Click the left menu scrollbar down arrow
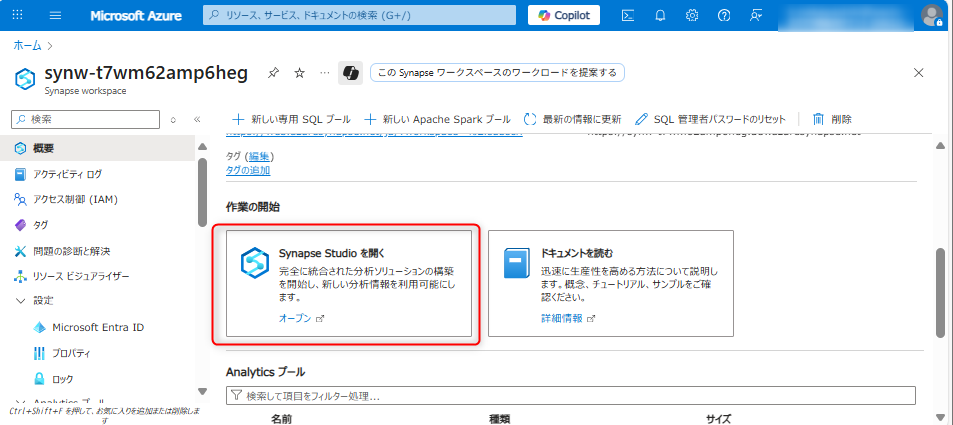This screenshot has width=953, height=425. (x=202, y=392)
